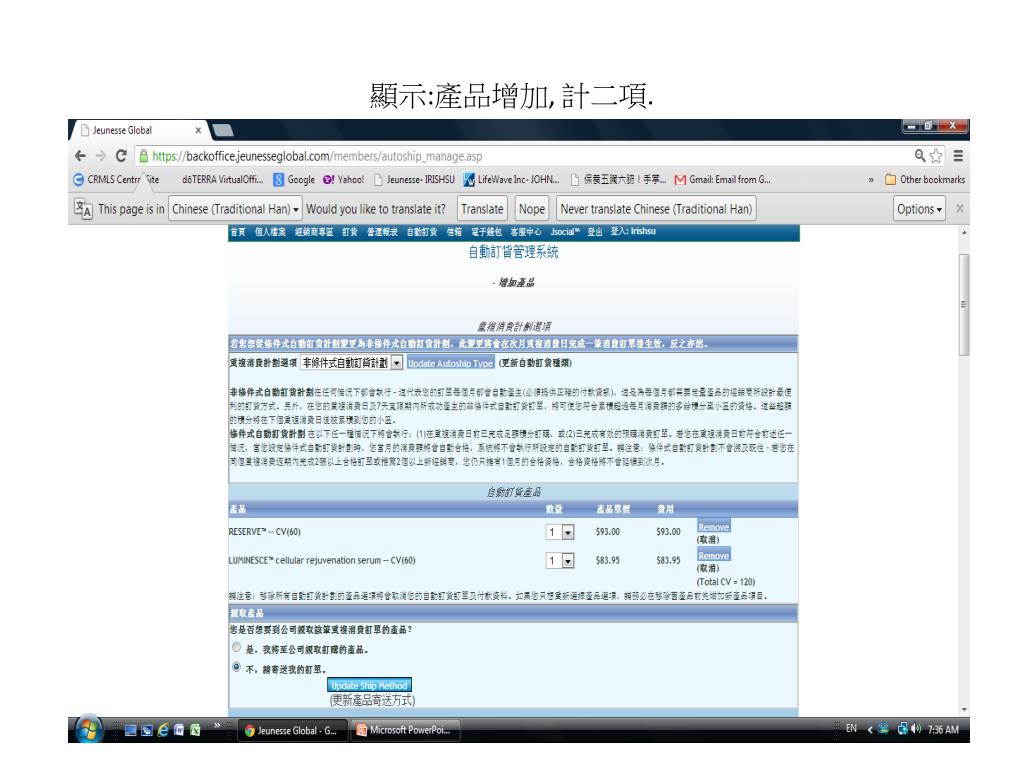Switch to Jeunesse Global taskbar button
The height and width of the screenshot is (768, 1024).
(x=291, y=731)
